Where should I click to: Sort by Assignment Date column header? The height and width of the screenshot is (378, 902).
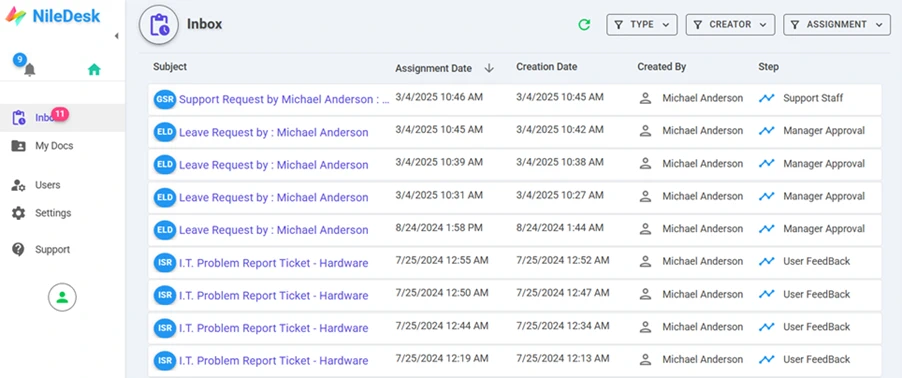pos(433,68)
